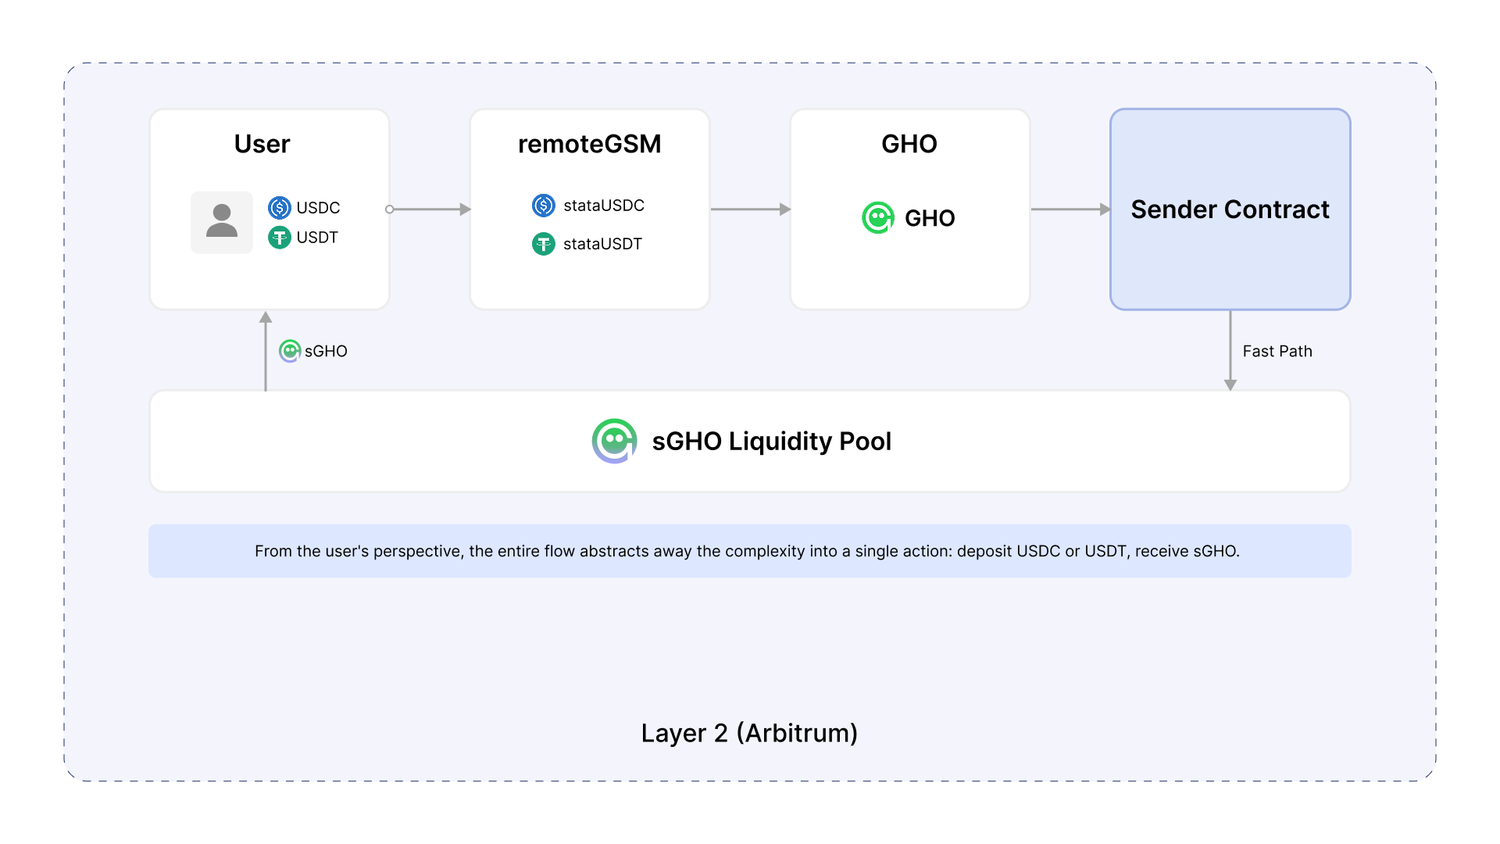Click the Fast Path label
The height and width of the screenshot is (844, 1500).
(1277, 351)
